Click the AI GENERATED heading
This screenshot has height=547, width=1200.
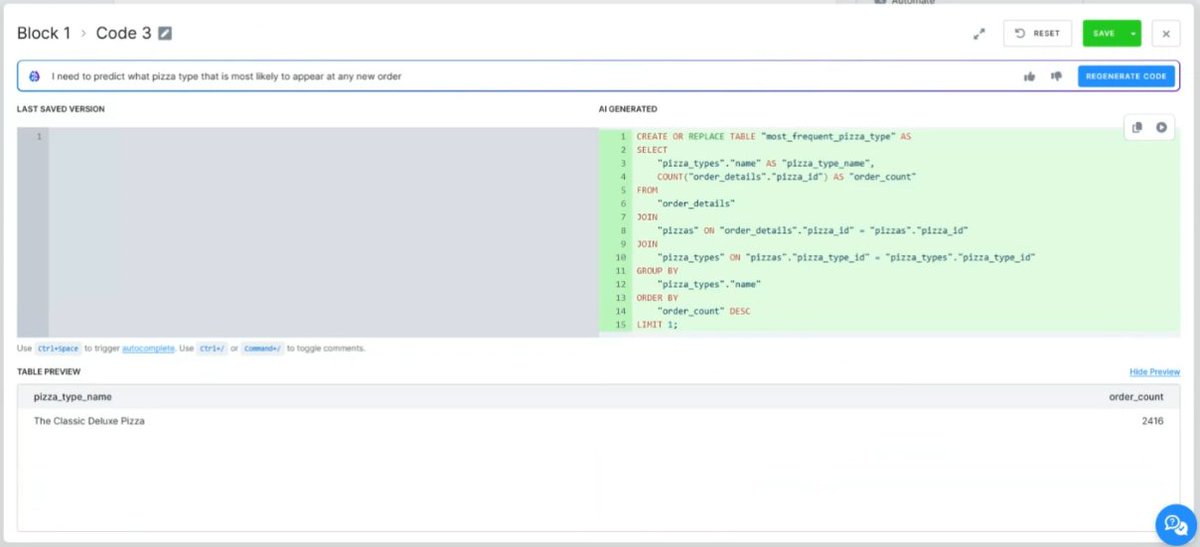click(x=628, y=109)
